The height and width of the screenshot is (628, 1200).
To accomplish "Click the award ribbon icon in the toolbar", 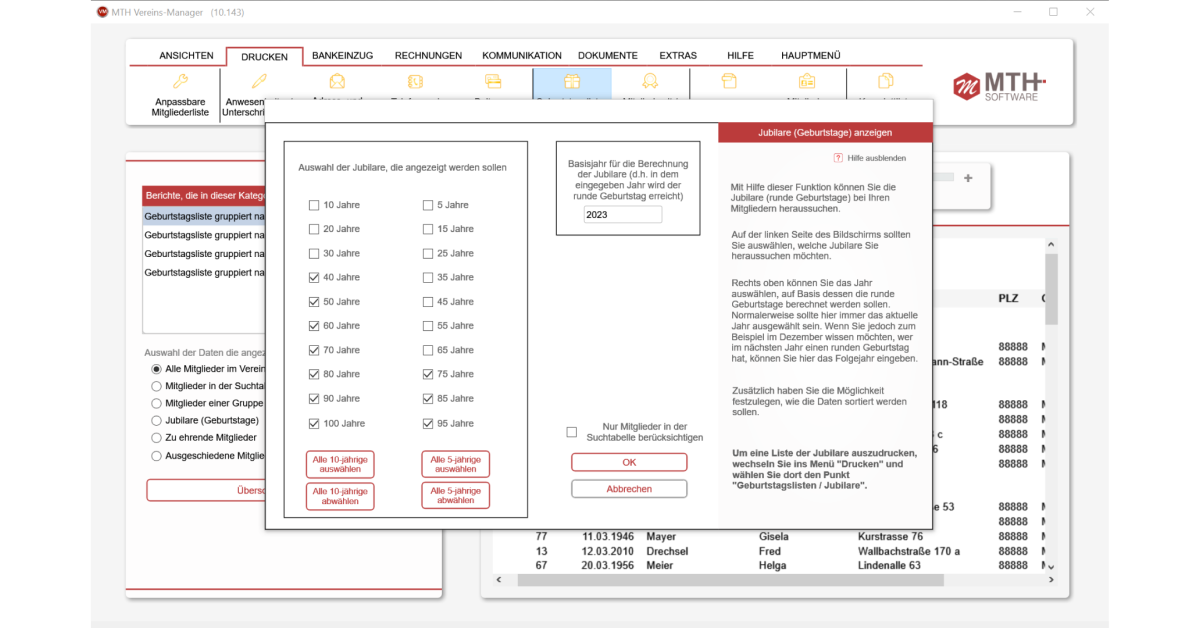I will point(650,81).
